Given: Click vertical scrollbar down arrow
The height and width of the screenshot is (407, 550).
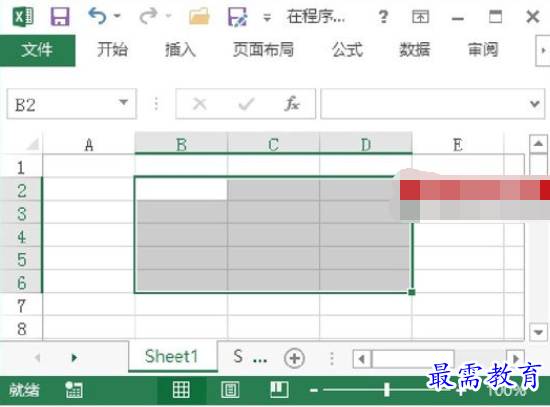Looking at the screenshot, I should point(538,331).
